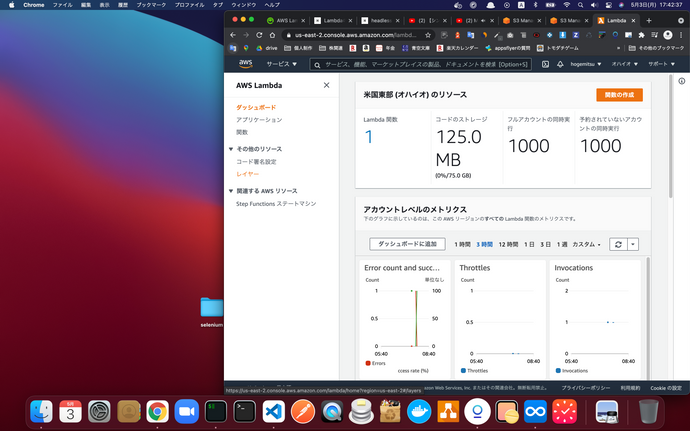Open the drive bookmark in bookmarks bar
The image size is (690, 431).
click(x=267, y=48)
